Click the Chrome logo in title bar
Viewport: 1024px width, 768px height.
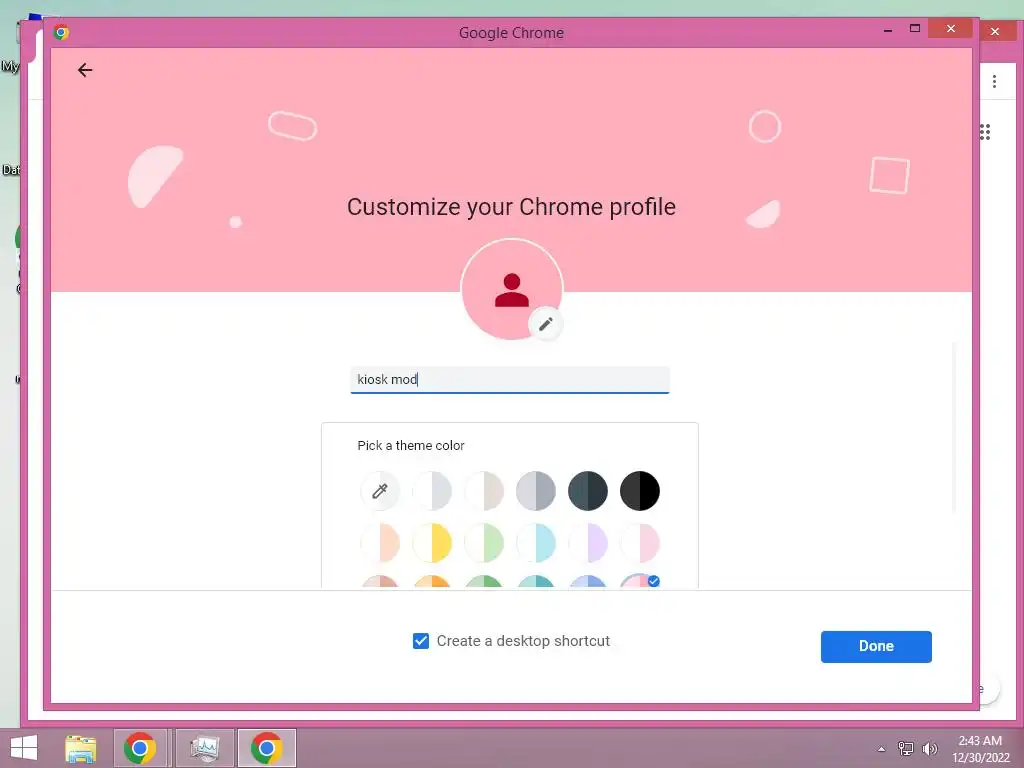coord(61,32)
